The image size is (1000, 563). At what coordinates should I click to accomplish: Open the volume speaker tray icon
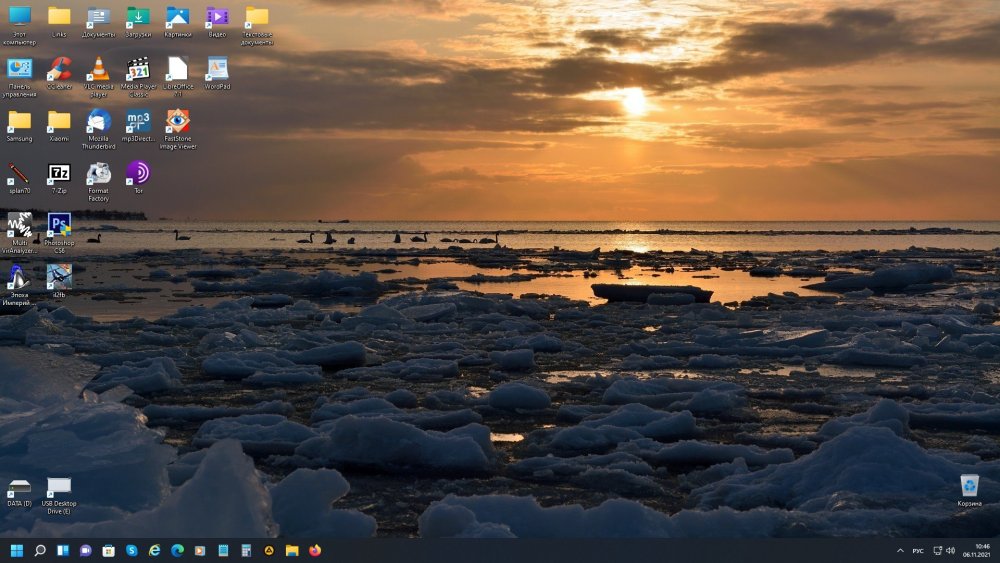[x=950, y=551]
